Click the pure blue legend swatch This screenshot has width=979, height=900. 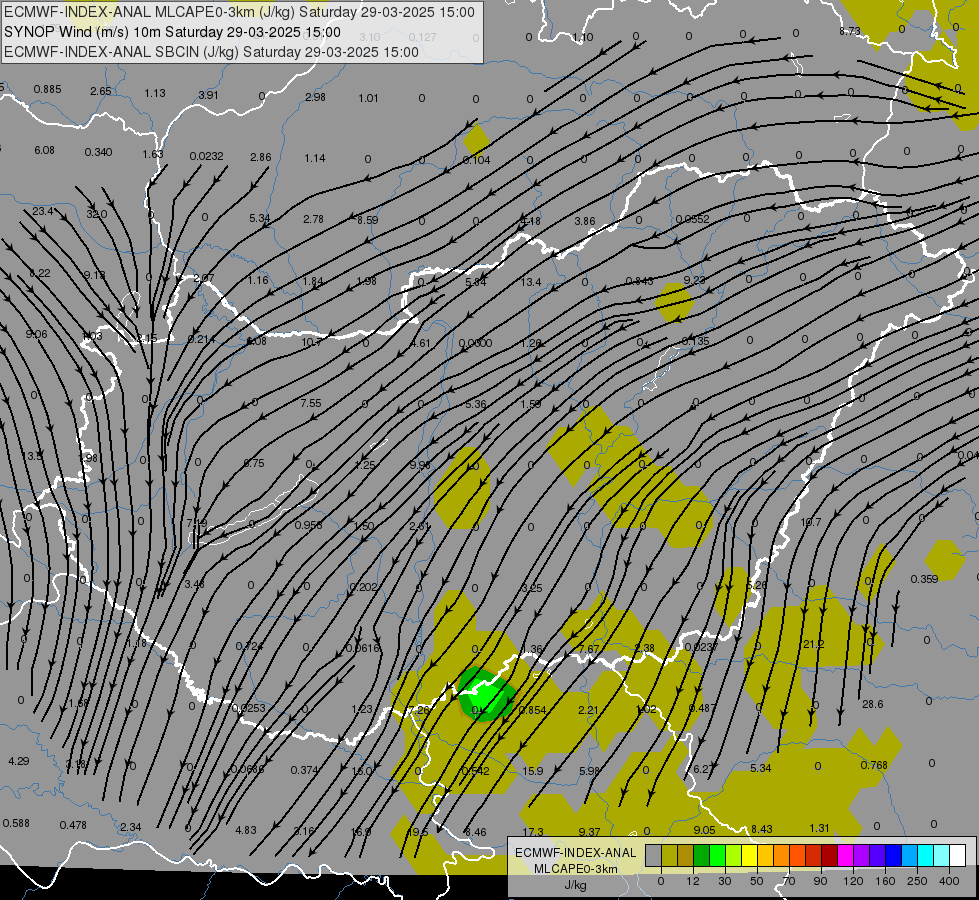click(x=894, y=855)
